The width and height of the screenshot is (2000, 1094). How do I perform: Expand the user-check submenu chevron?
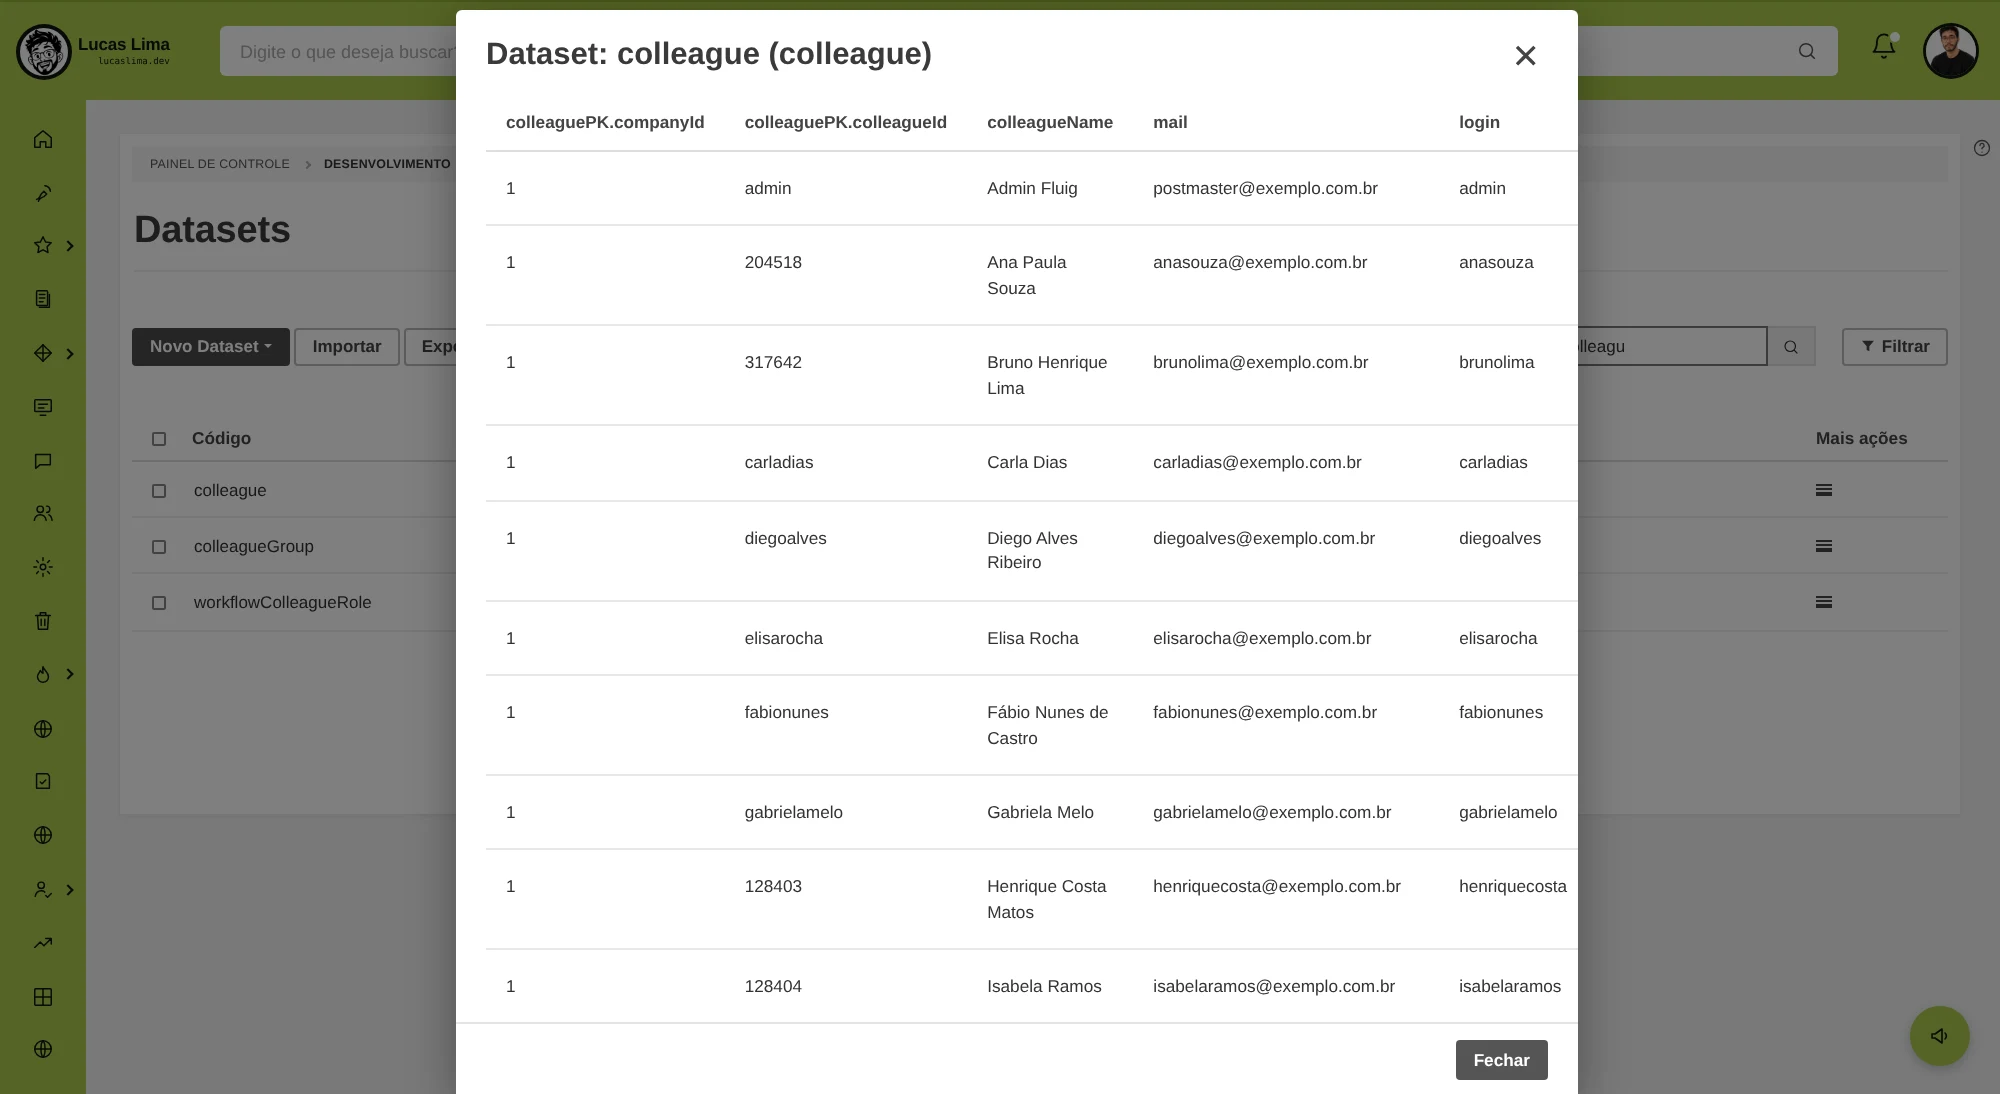tap(70, 889)
